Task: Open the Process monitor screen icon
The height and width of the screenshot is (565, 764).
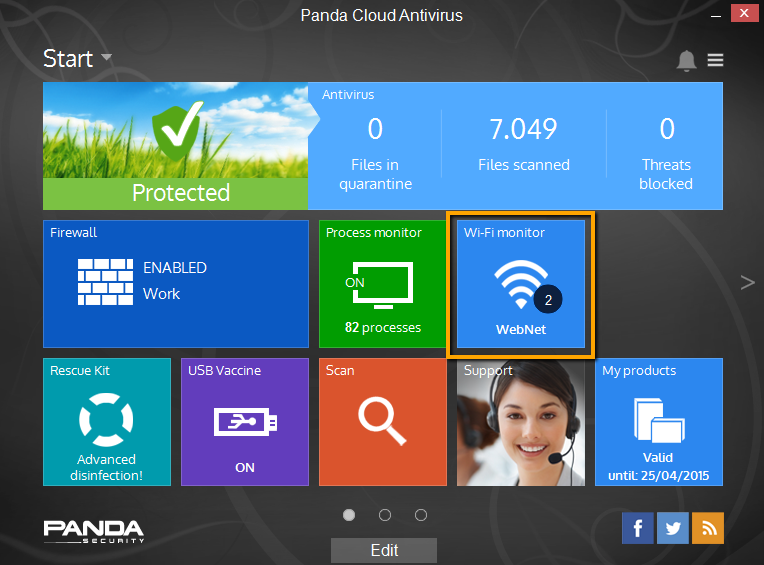Action: click(383, 285)
